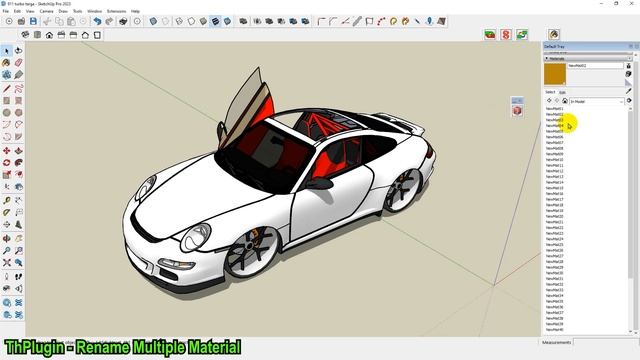Pick the Eraser tool
640x360 pixels.
[18, 63]
